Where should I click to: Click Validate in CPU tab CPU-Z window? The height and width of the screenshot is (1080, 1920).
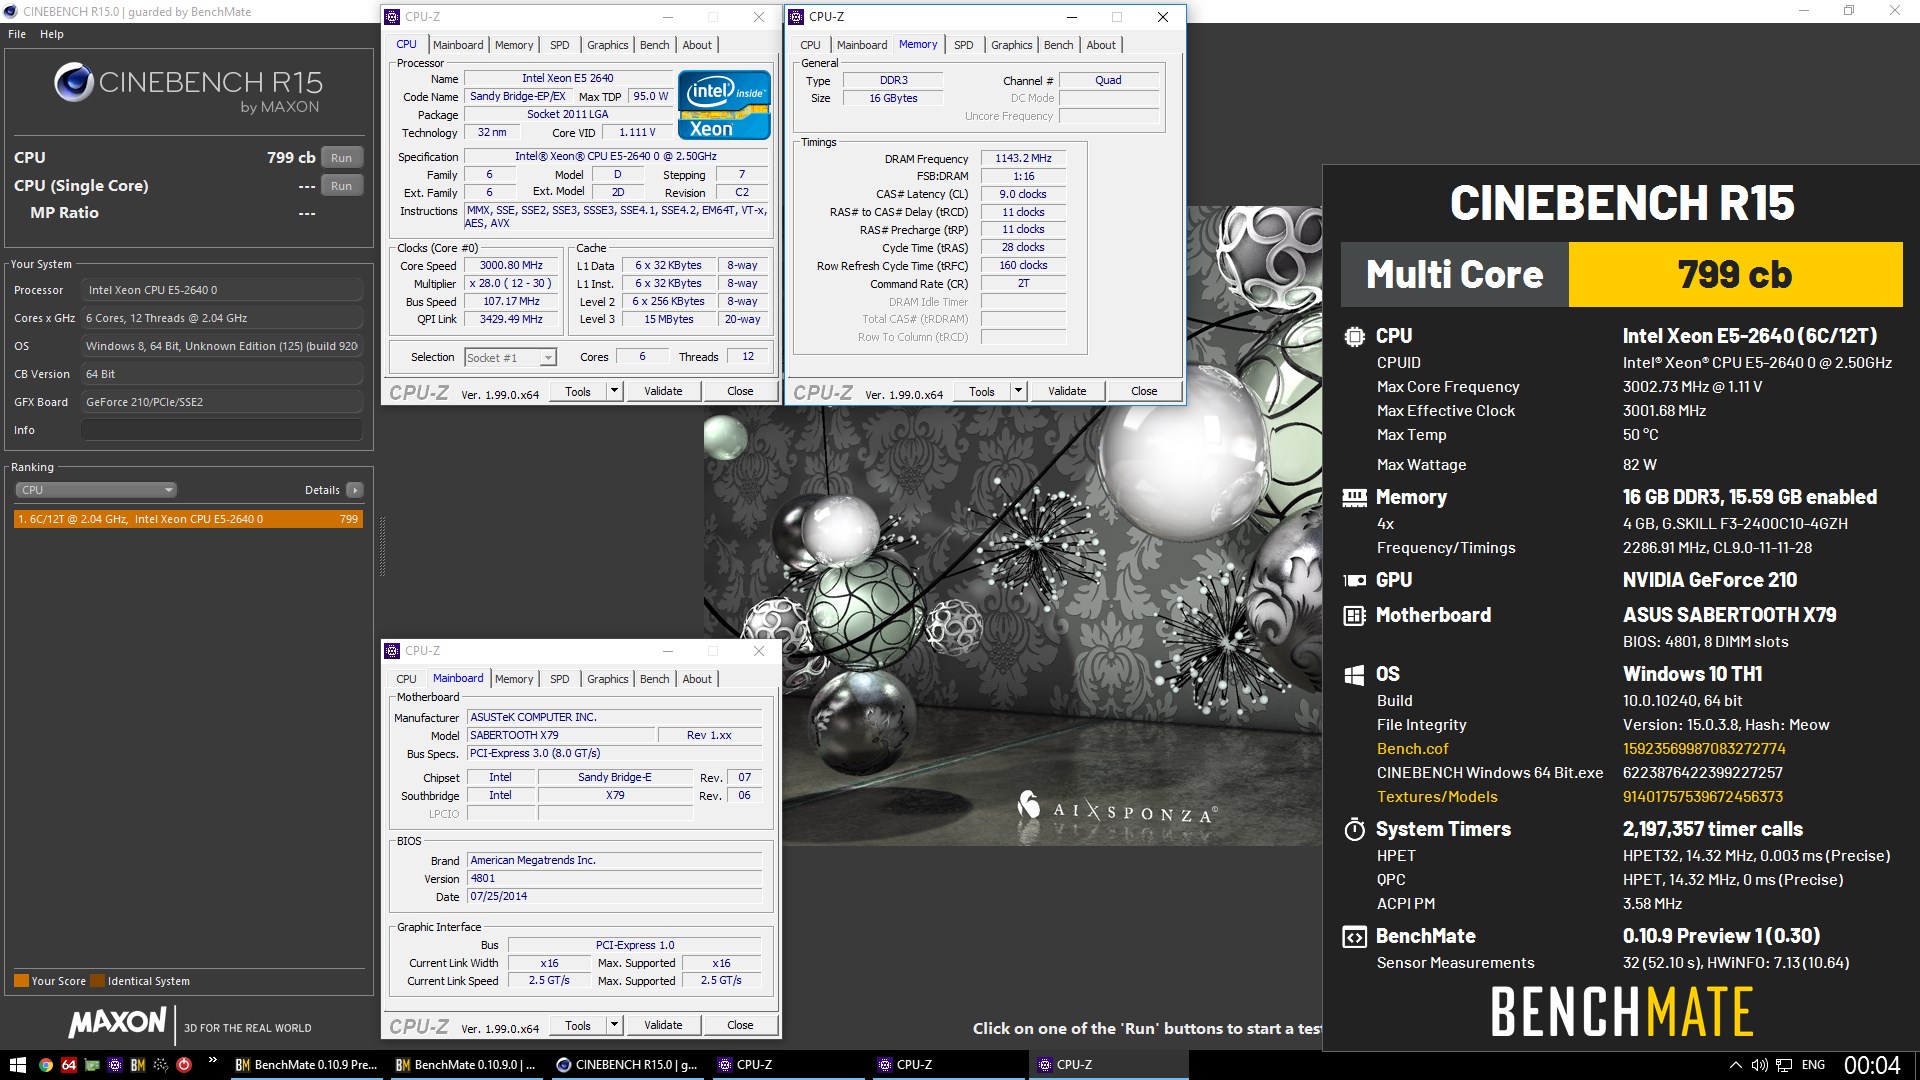pyautogui.click(x=663, y=391)
